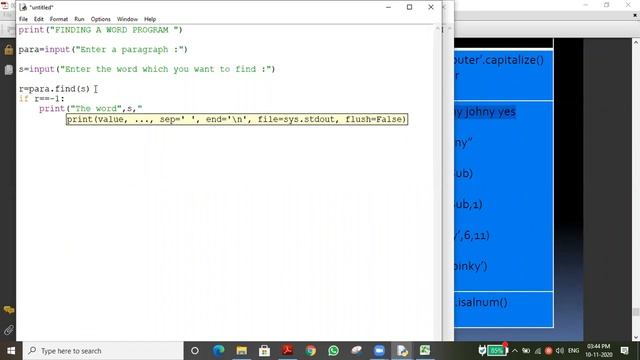Viewport: 640px width, 360px height.
Task: Click the red recording icon in tray
Action: (549, 351)
